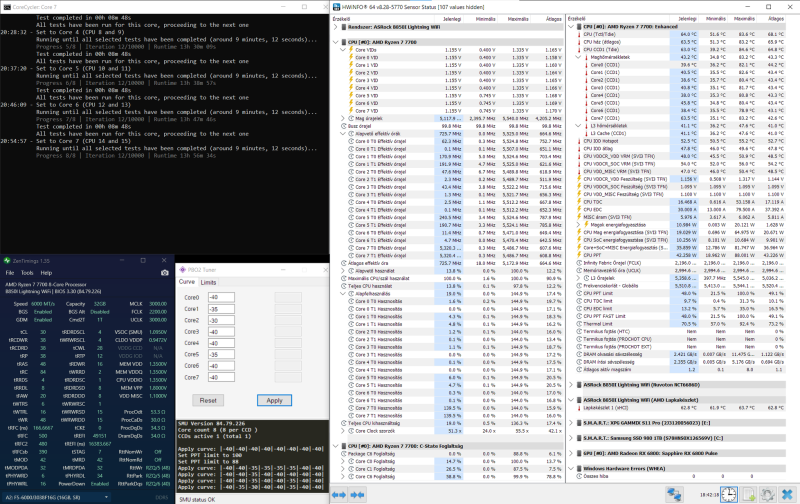This screenshot has height=504, width=800.
Task: Click the Core5 curve value field
Action: [x=221, y=355]
